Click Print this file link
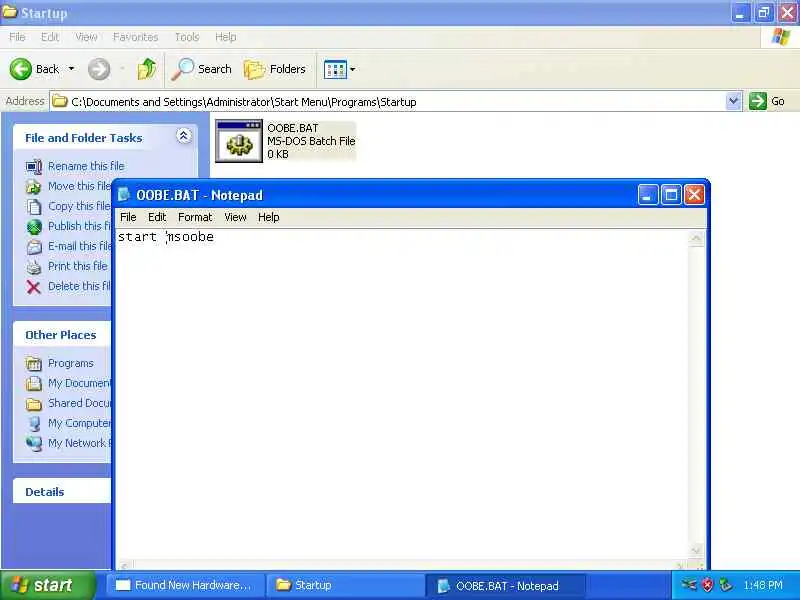The width and height of the screenshot is (800, 600). pos(78,266)
